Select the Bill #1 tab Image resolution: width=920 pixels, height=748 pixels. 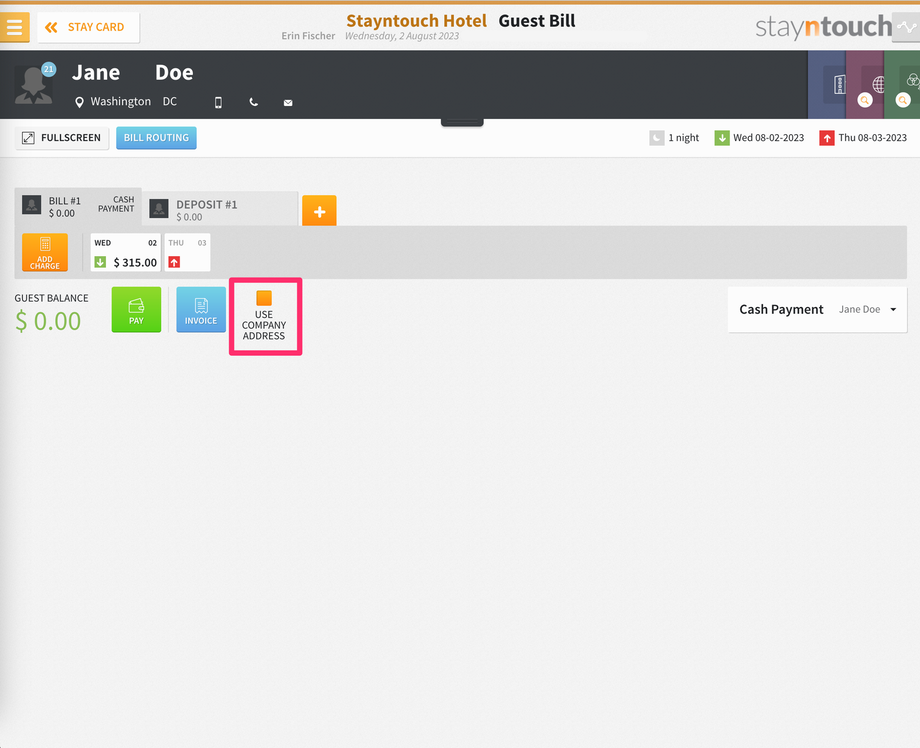78,207
